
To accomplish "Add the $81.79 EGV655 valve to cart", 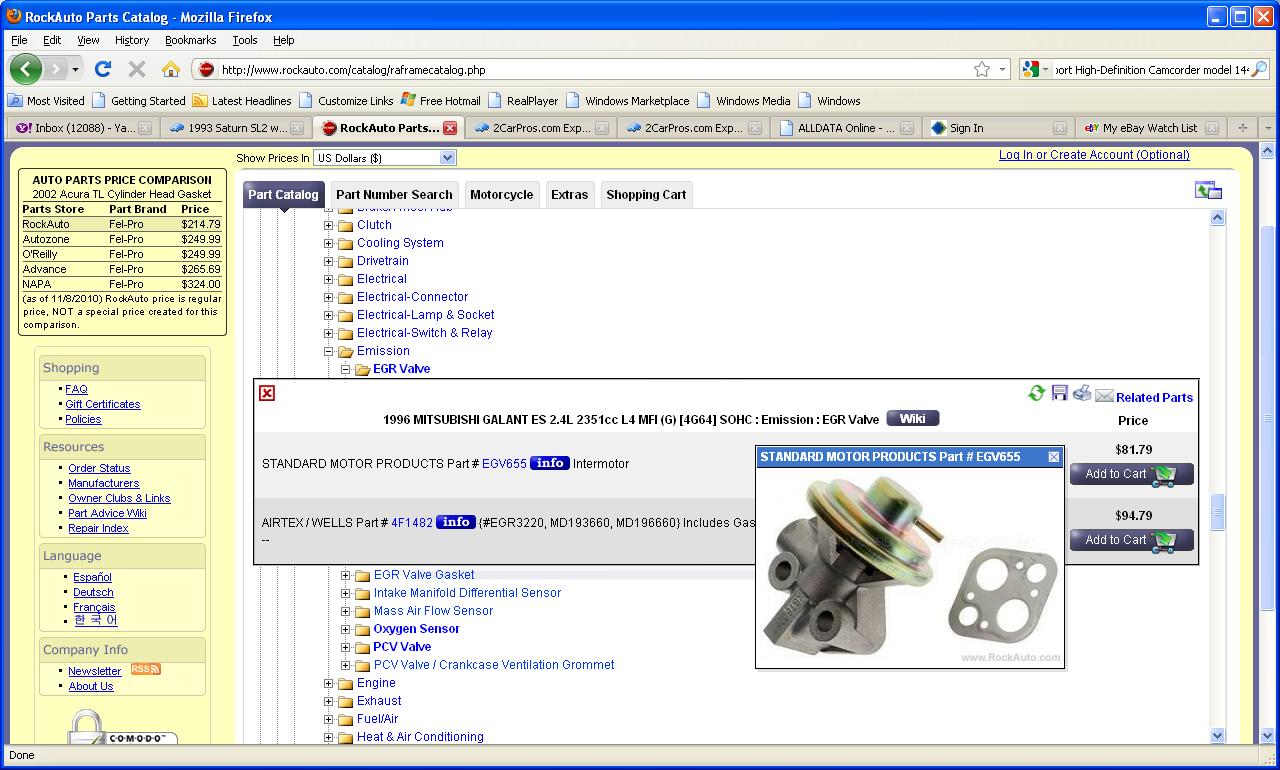I will point(1132,474).
